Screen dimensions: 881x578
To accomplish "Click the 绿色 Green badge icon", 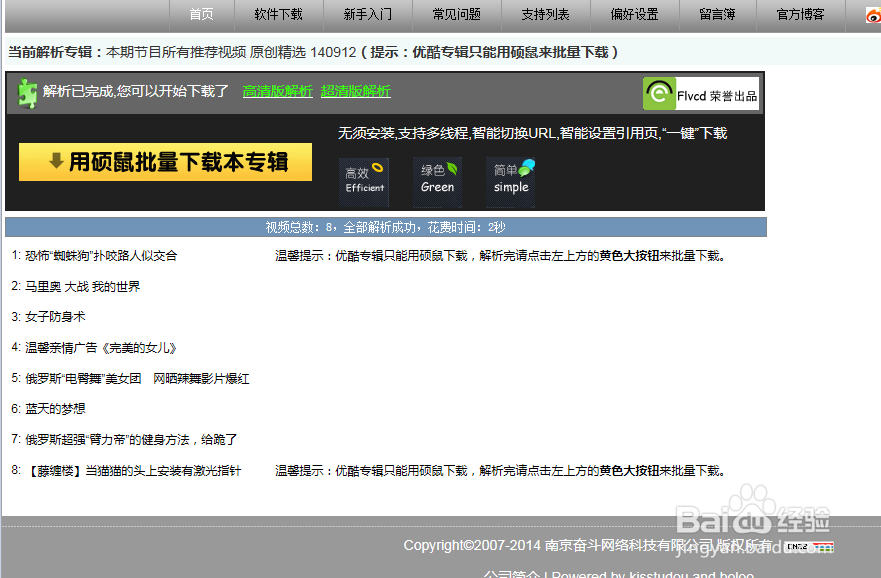I will click(x=438, y=181).
